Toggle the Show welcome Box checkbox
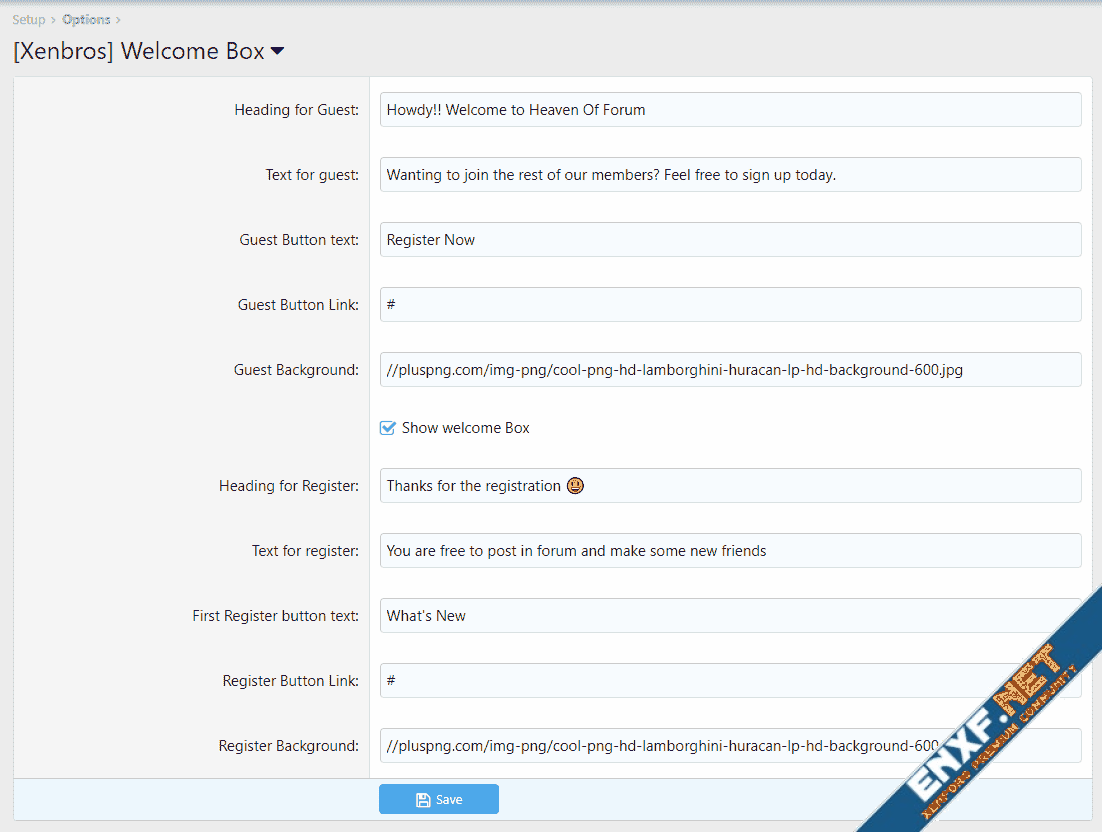This screenshot has width=1102, height=832. tap(388, 428)
